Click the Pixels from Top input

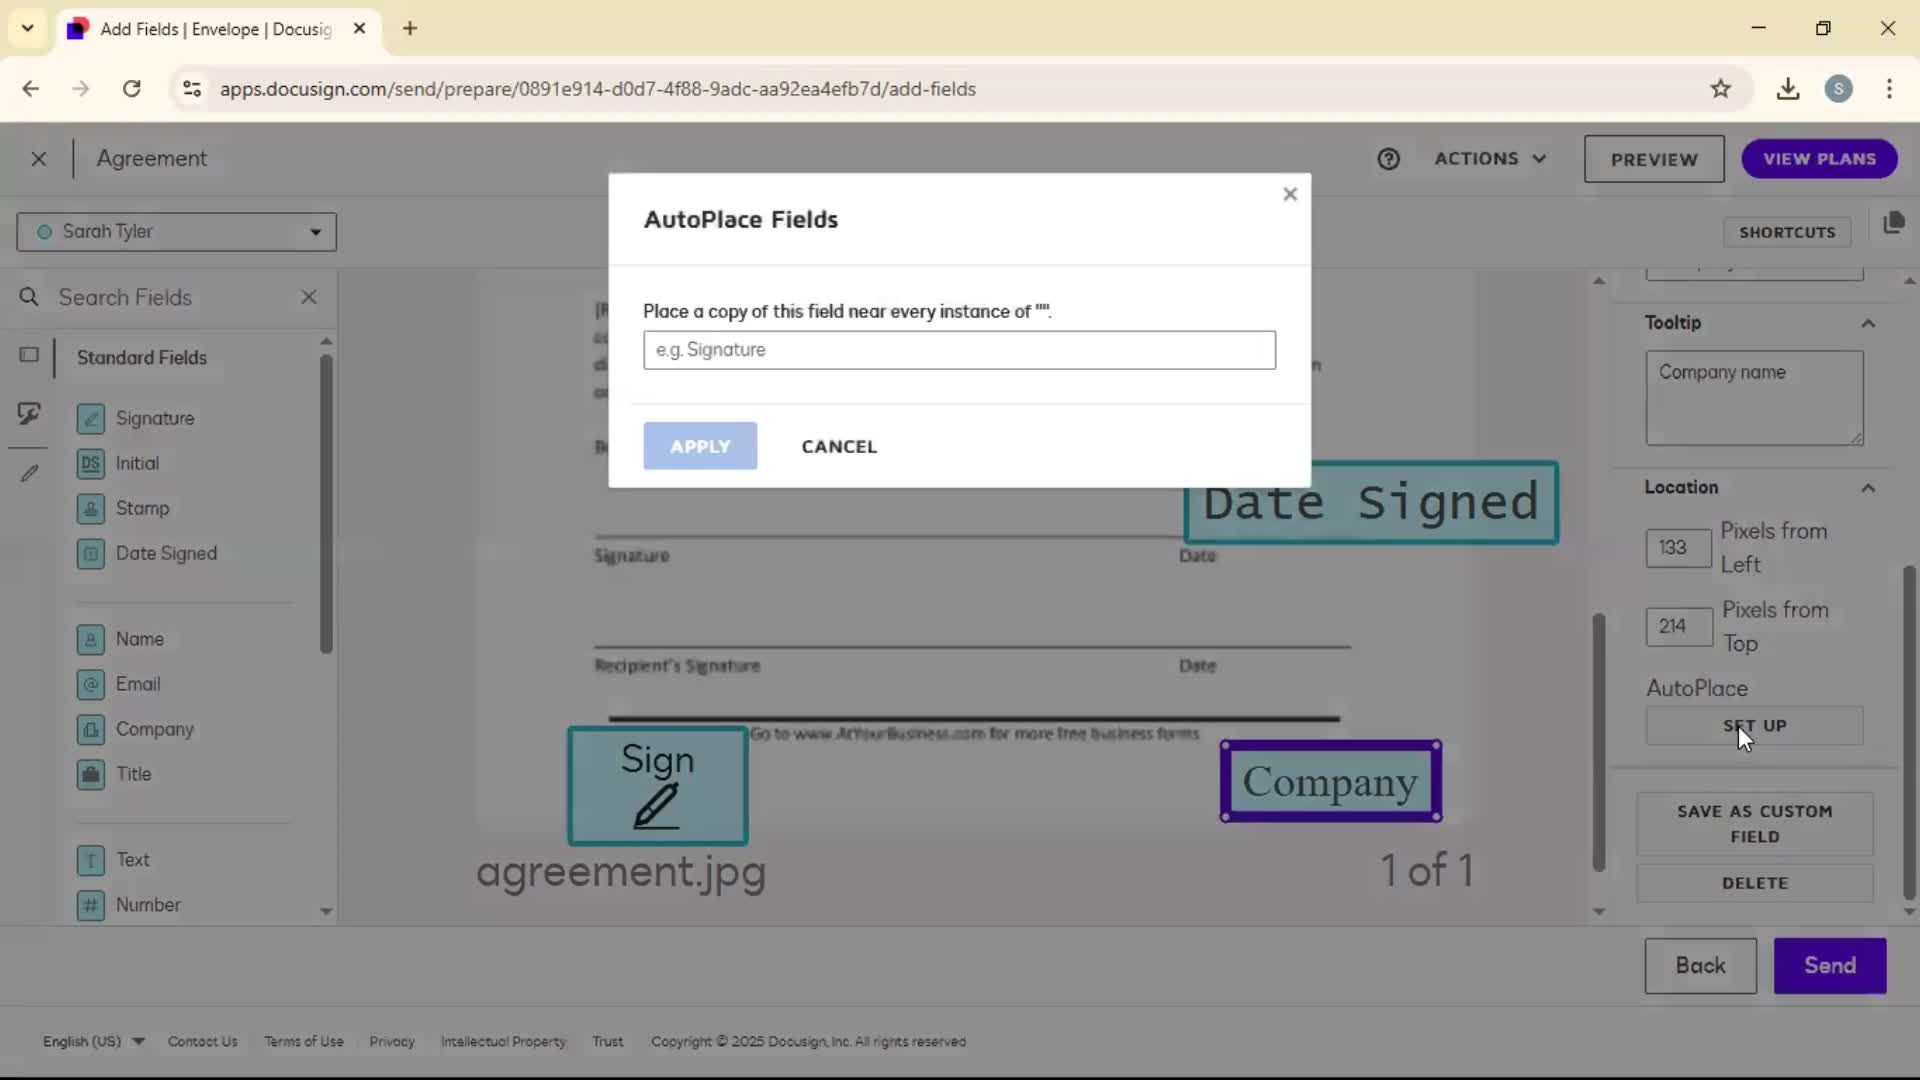pos(1678,627)
